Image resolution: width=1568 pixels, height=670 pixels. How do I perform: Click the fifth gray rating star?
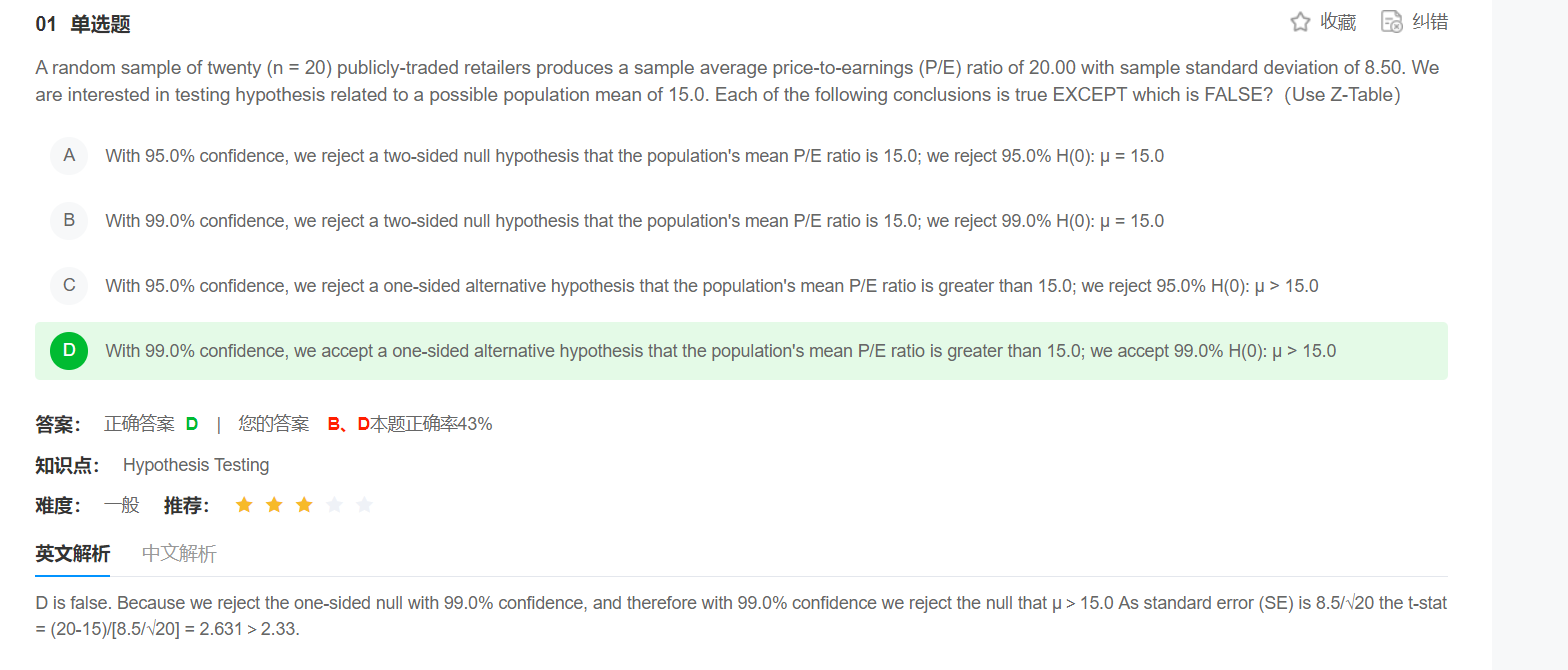coord(364,505)
